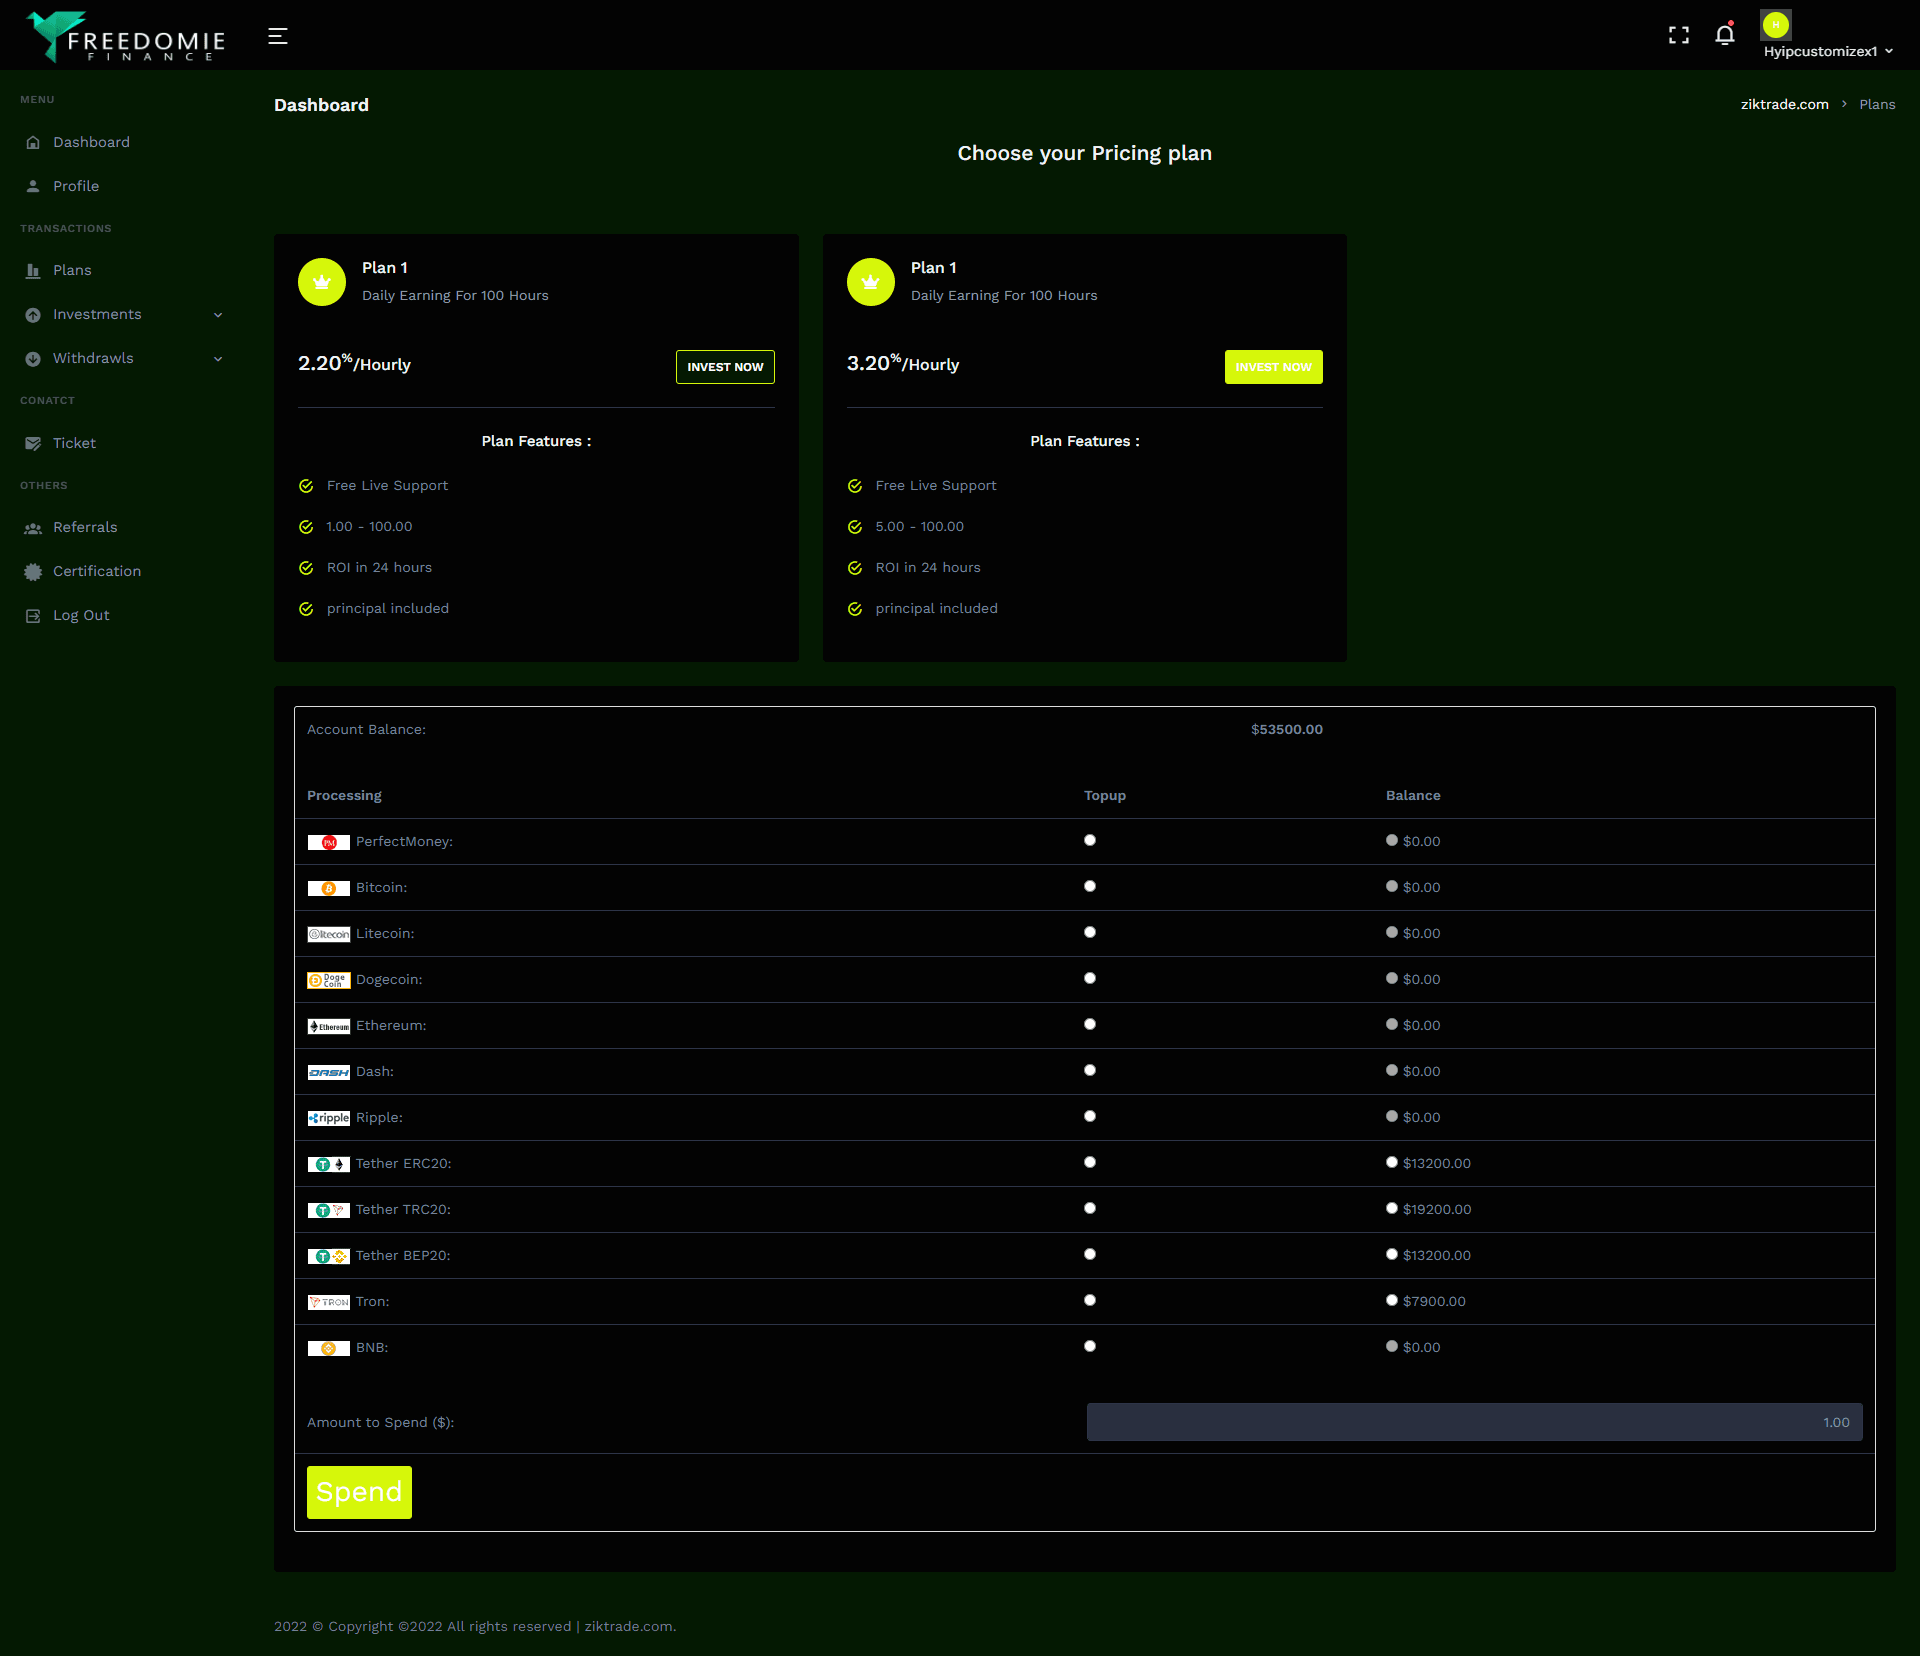Click the $53500.00 account balance value

point(1287,729)
